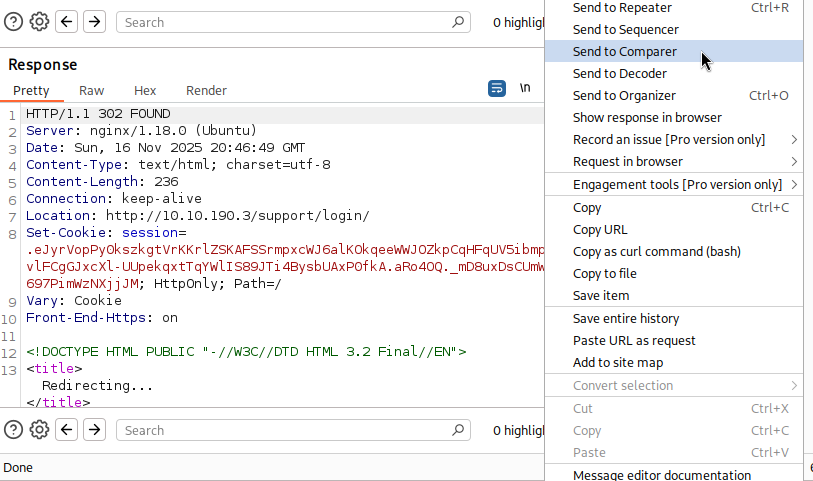Click the HTTP/1.1 302 FOUND line

(98, 114)
